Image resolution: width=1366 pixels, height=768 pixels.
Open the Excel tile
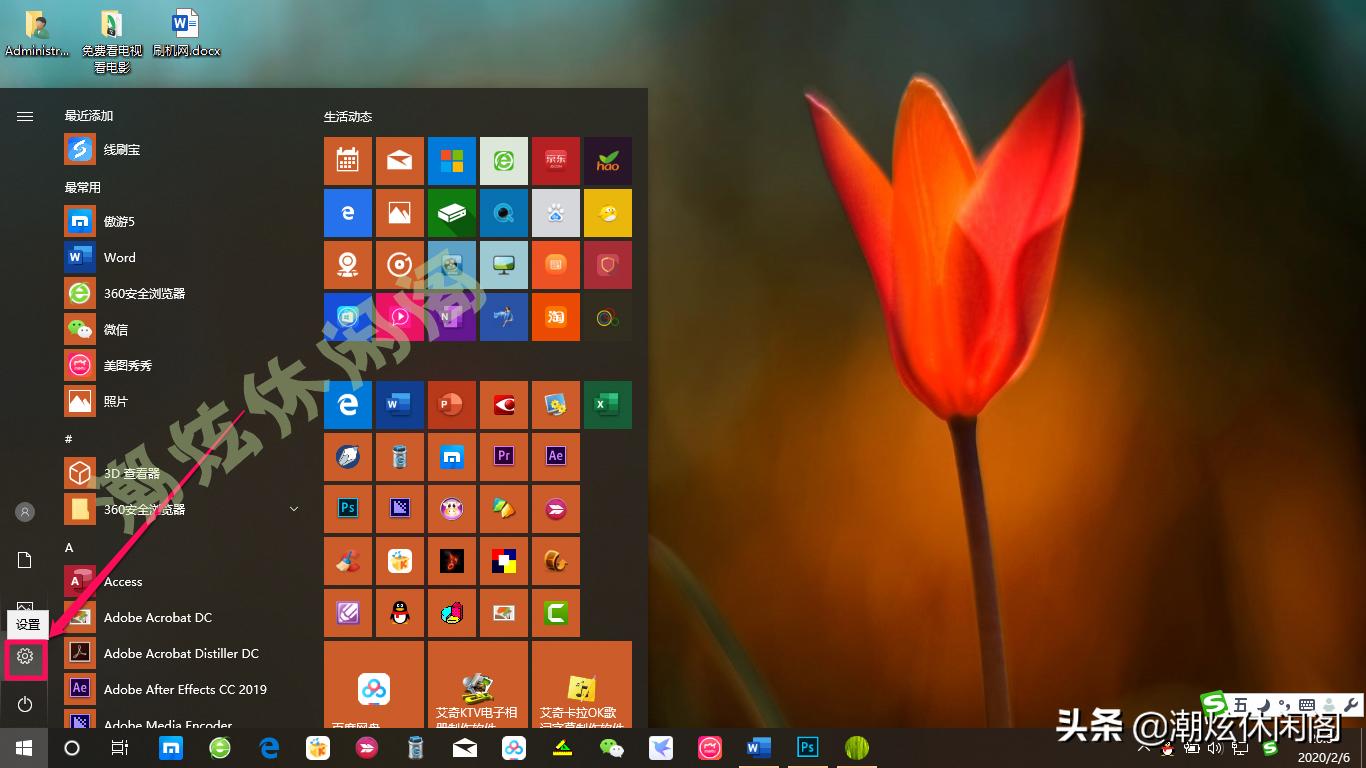click(x=607, y=405)
